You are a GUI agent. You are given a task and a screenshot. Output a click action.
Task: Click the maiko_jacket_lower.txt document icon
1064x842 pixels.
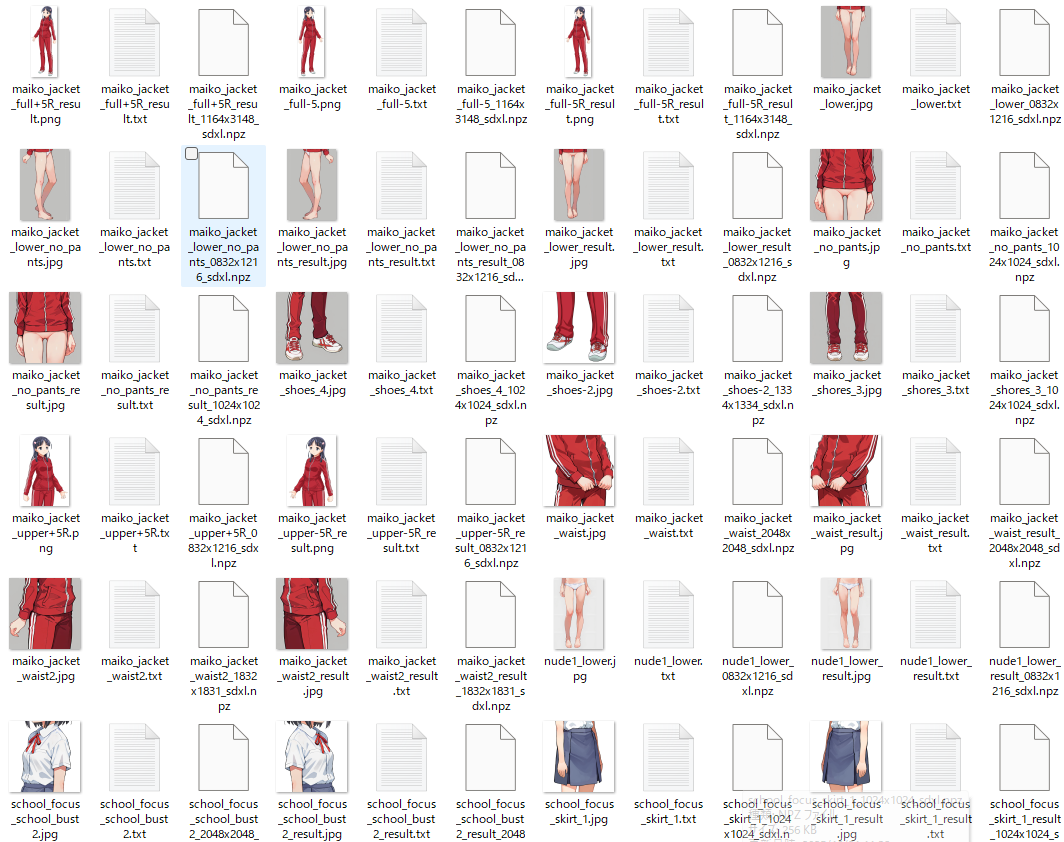(935, 42)
